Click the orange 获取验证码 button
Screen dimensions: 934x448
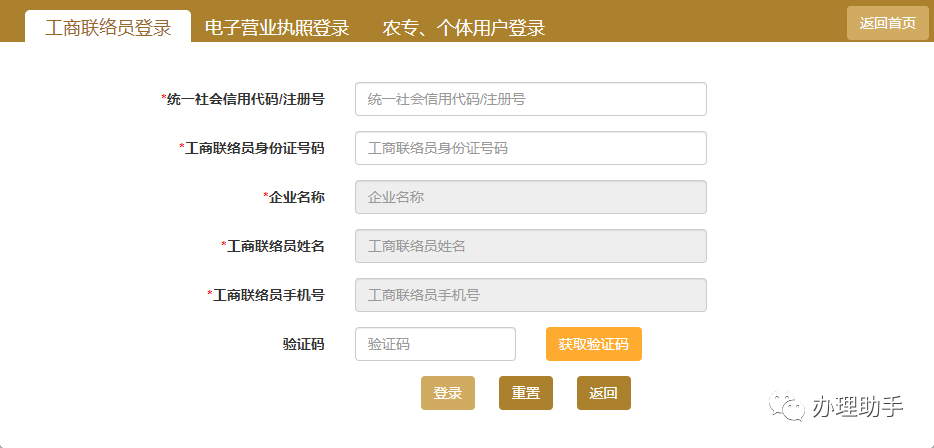594,344
